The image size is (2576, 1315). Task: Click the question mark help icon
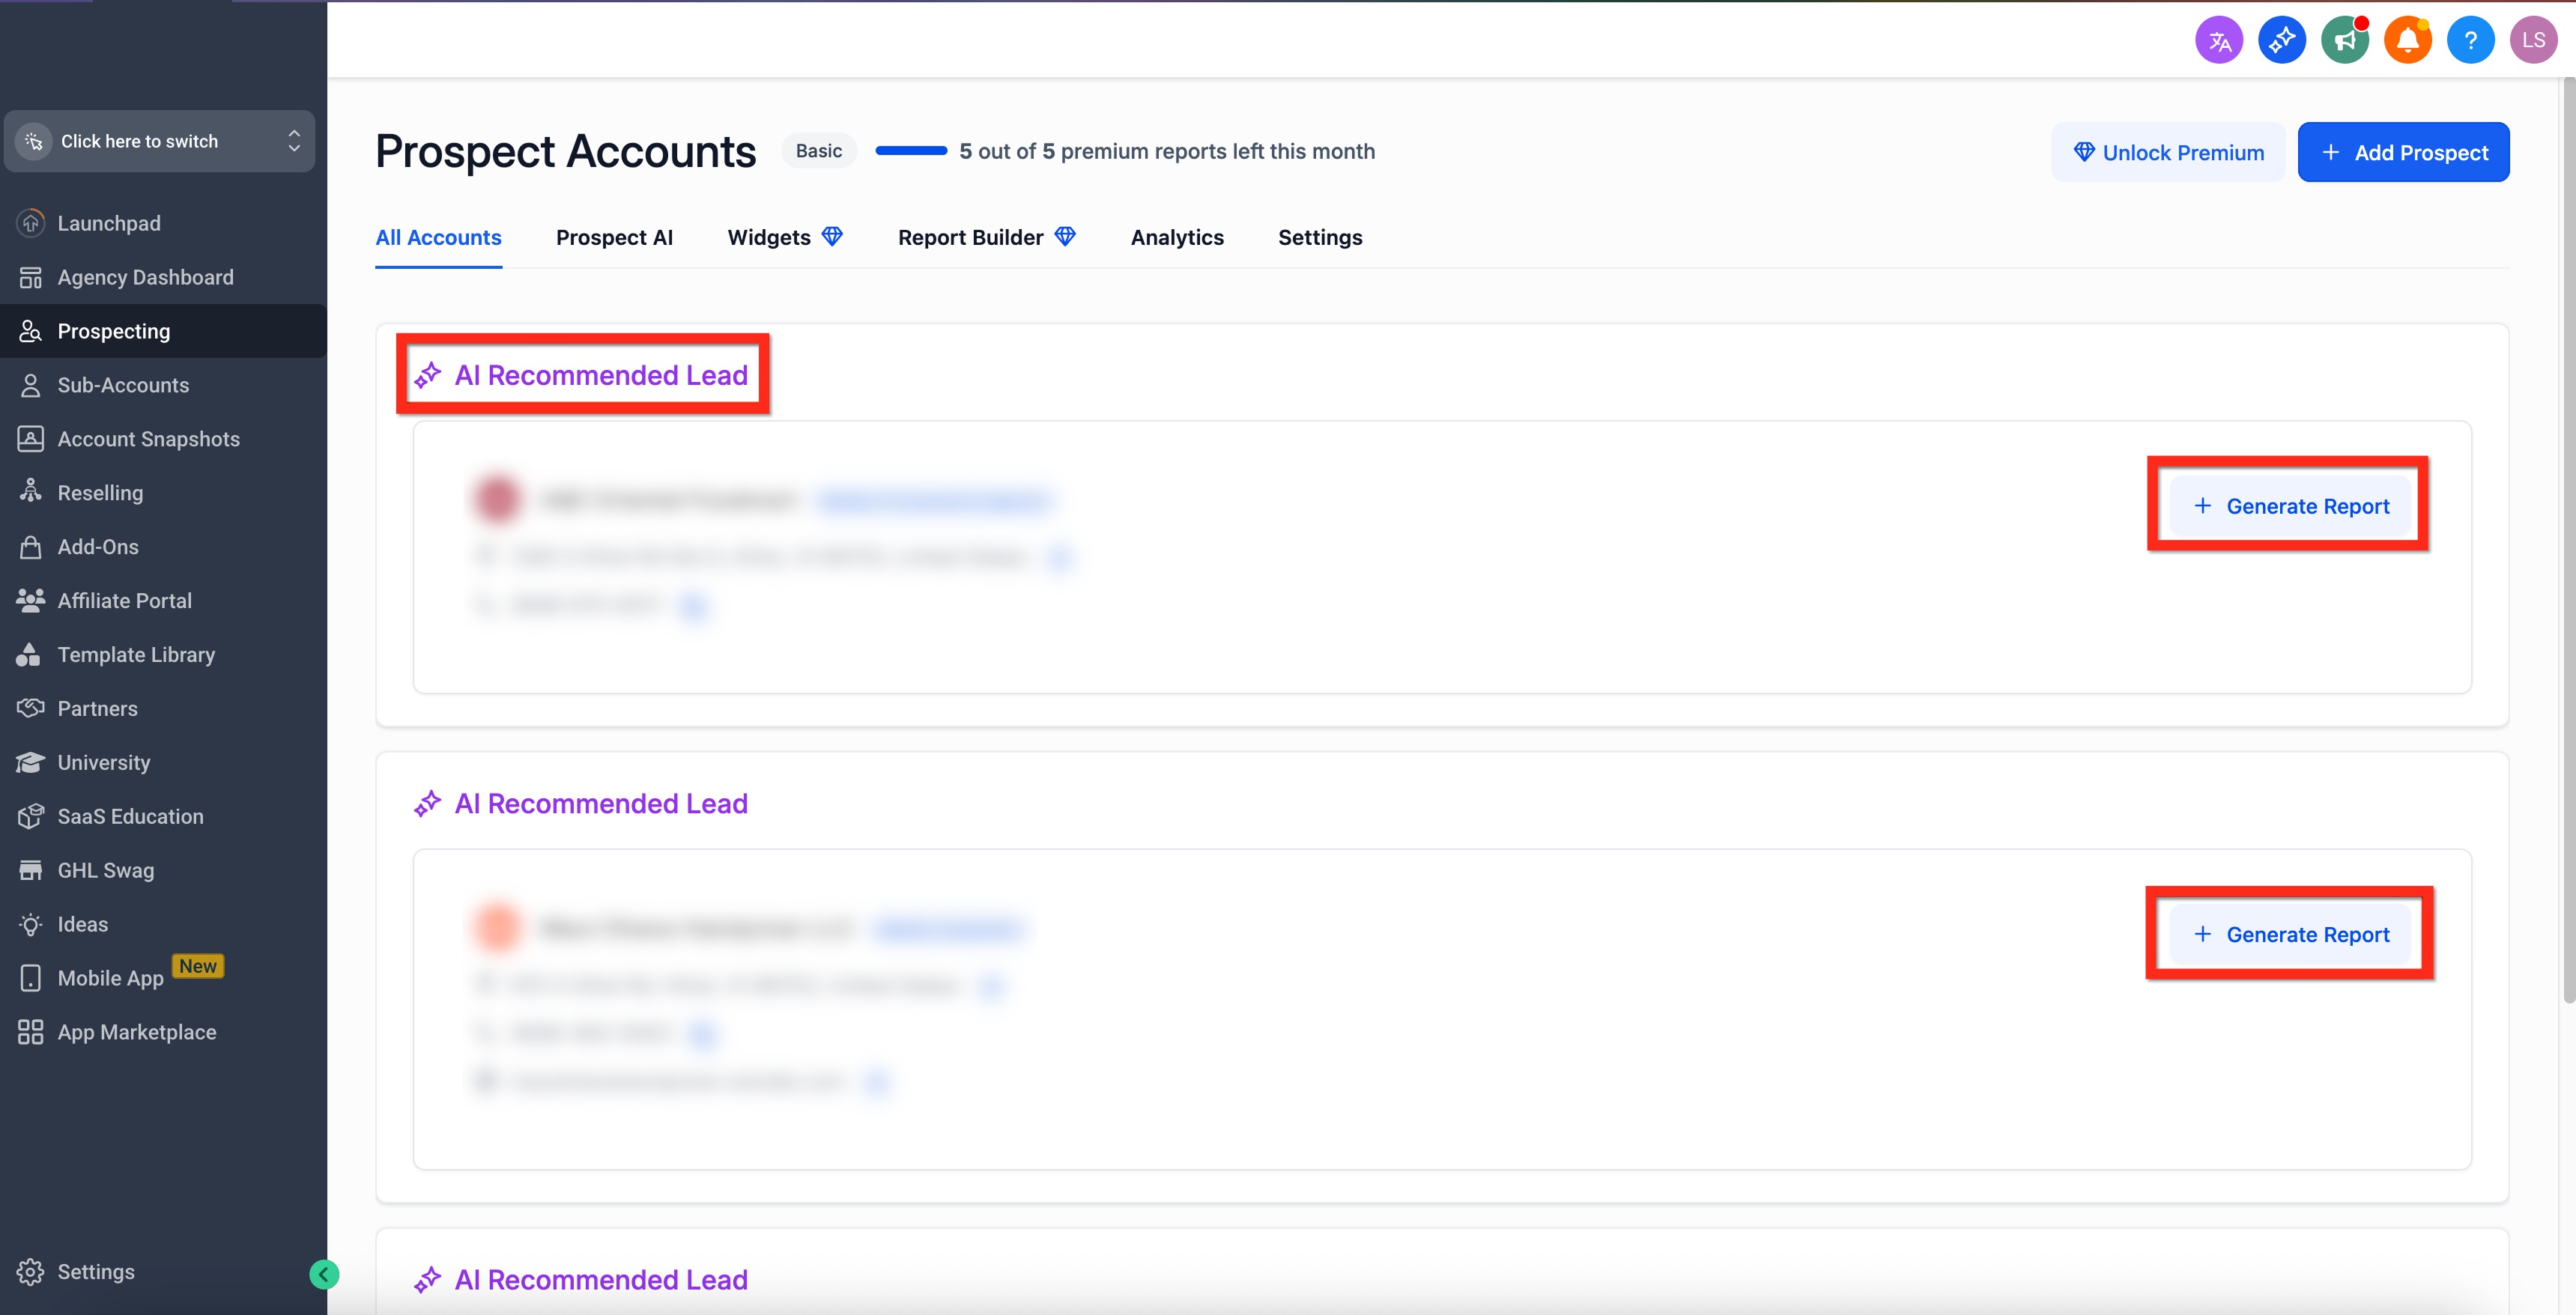pos(2471,41)
